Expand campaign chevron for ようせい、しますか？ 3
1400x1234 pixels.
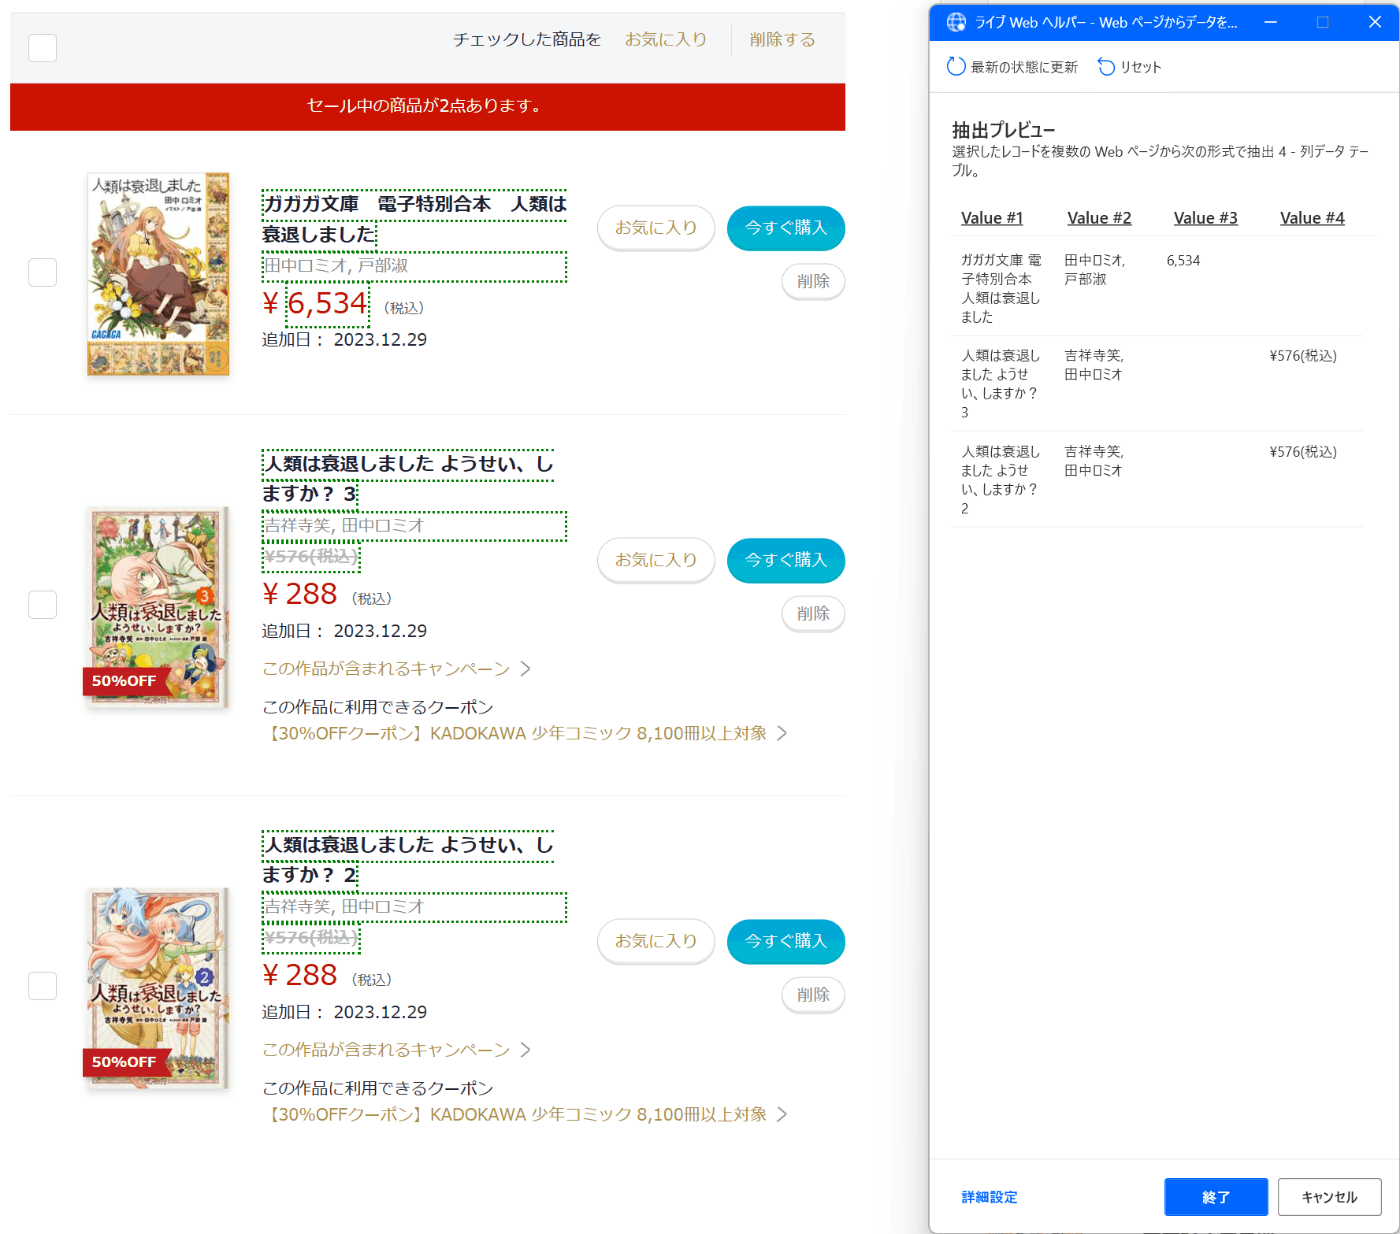point(526,668)
